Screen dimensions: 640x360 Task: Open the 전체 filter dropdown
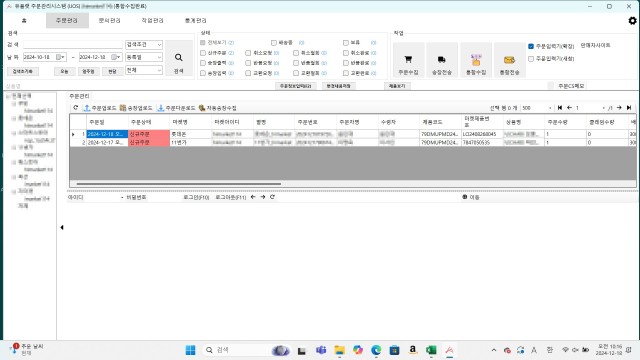(x=144, y=70)
